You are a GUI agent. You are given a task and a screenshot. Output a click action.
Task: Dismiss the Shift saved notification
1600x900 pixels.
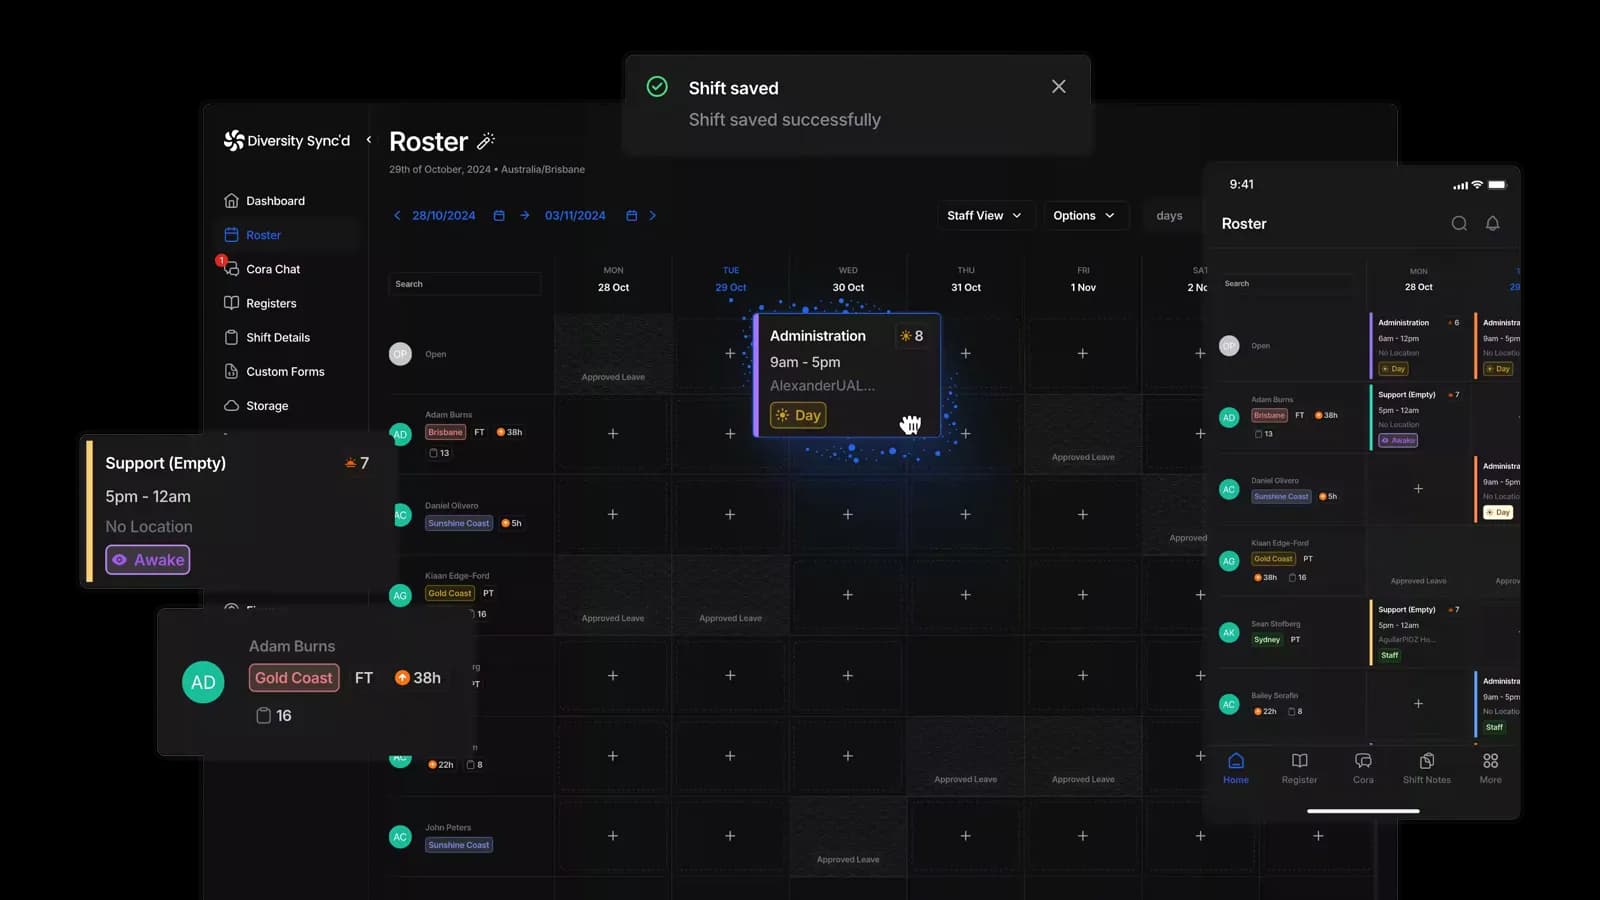point(1059,87)
